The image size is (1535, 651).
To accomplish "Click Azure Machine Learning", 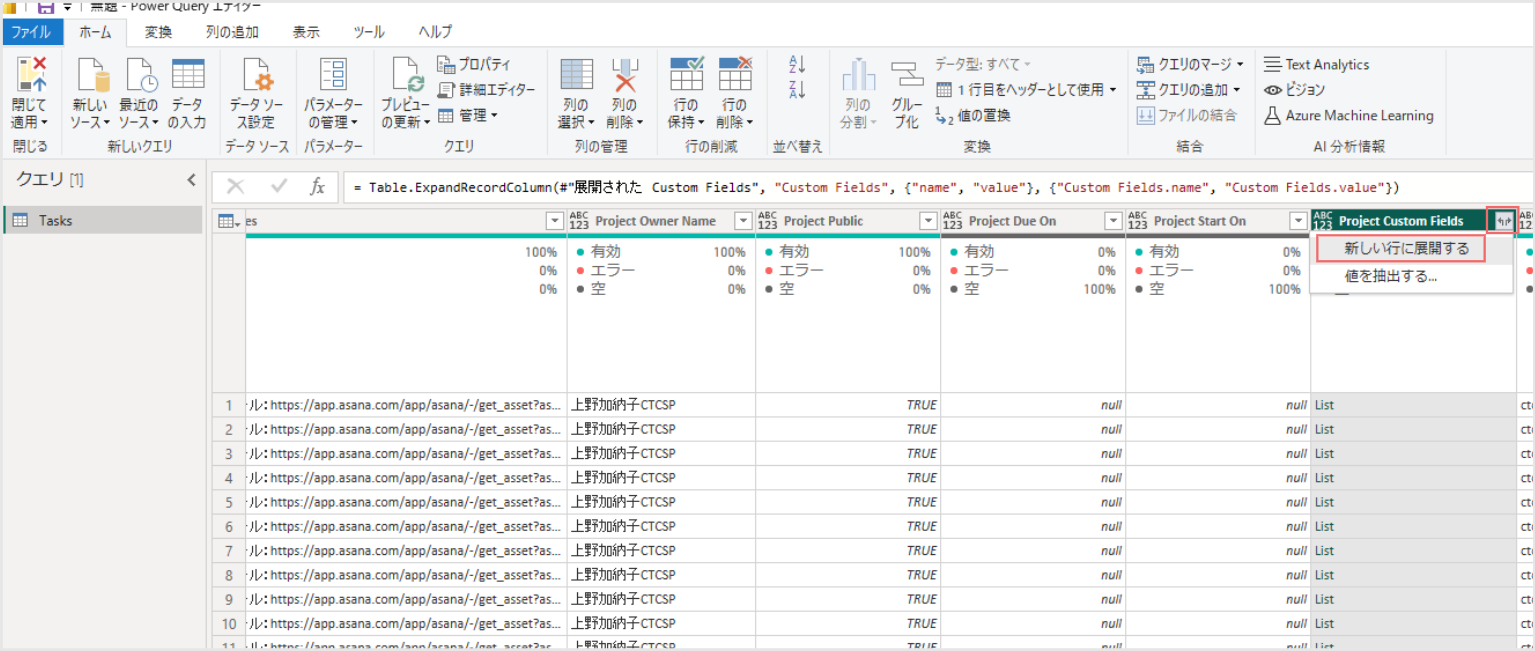I will coord(1349,116).
